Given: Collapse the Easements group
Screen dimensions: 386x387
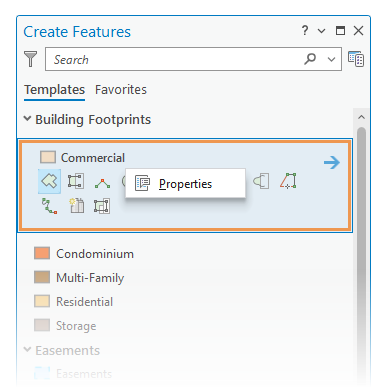Looking at the screenshot, I should [27, 350].
